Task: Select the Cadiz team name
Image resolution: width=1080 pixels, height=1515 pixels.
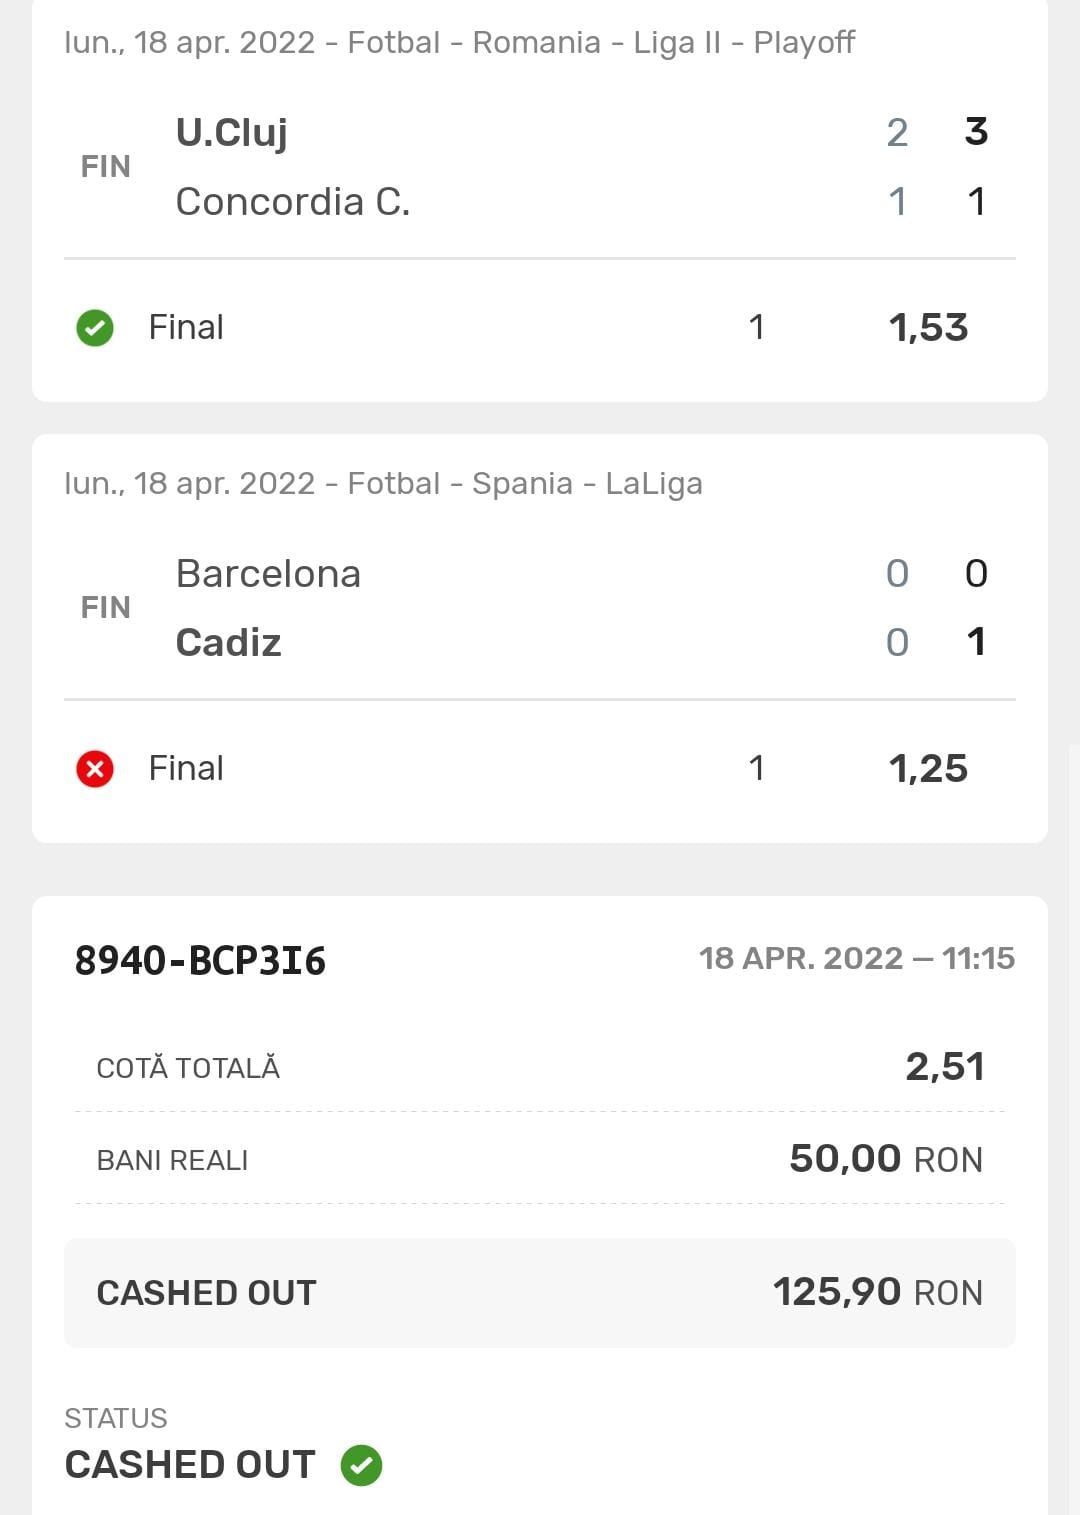Action: tap(229, 642)
